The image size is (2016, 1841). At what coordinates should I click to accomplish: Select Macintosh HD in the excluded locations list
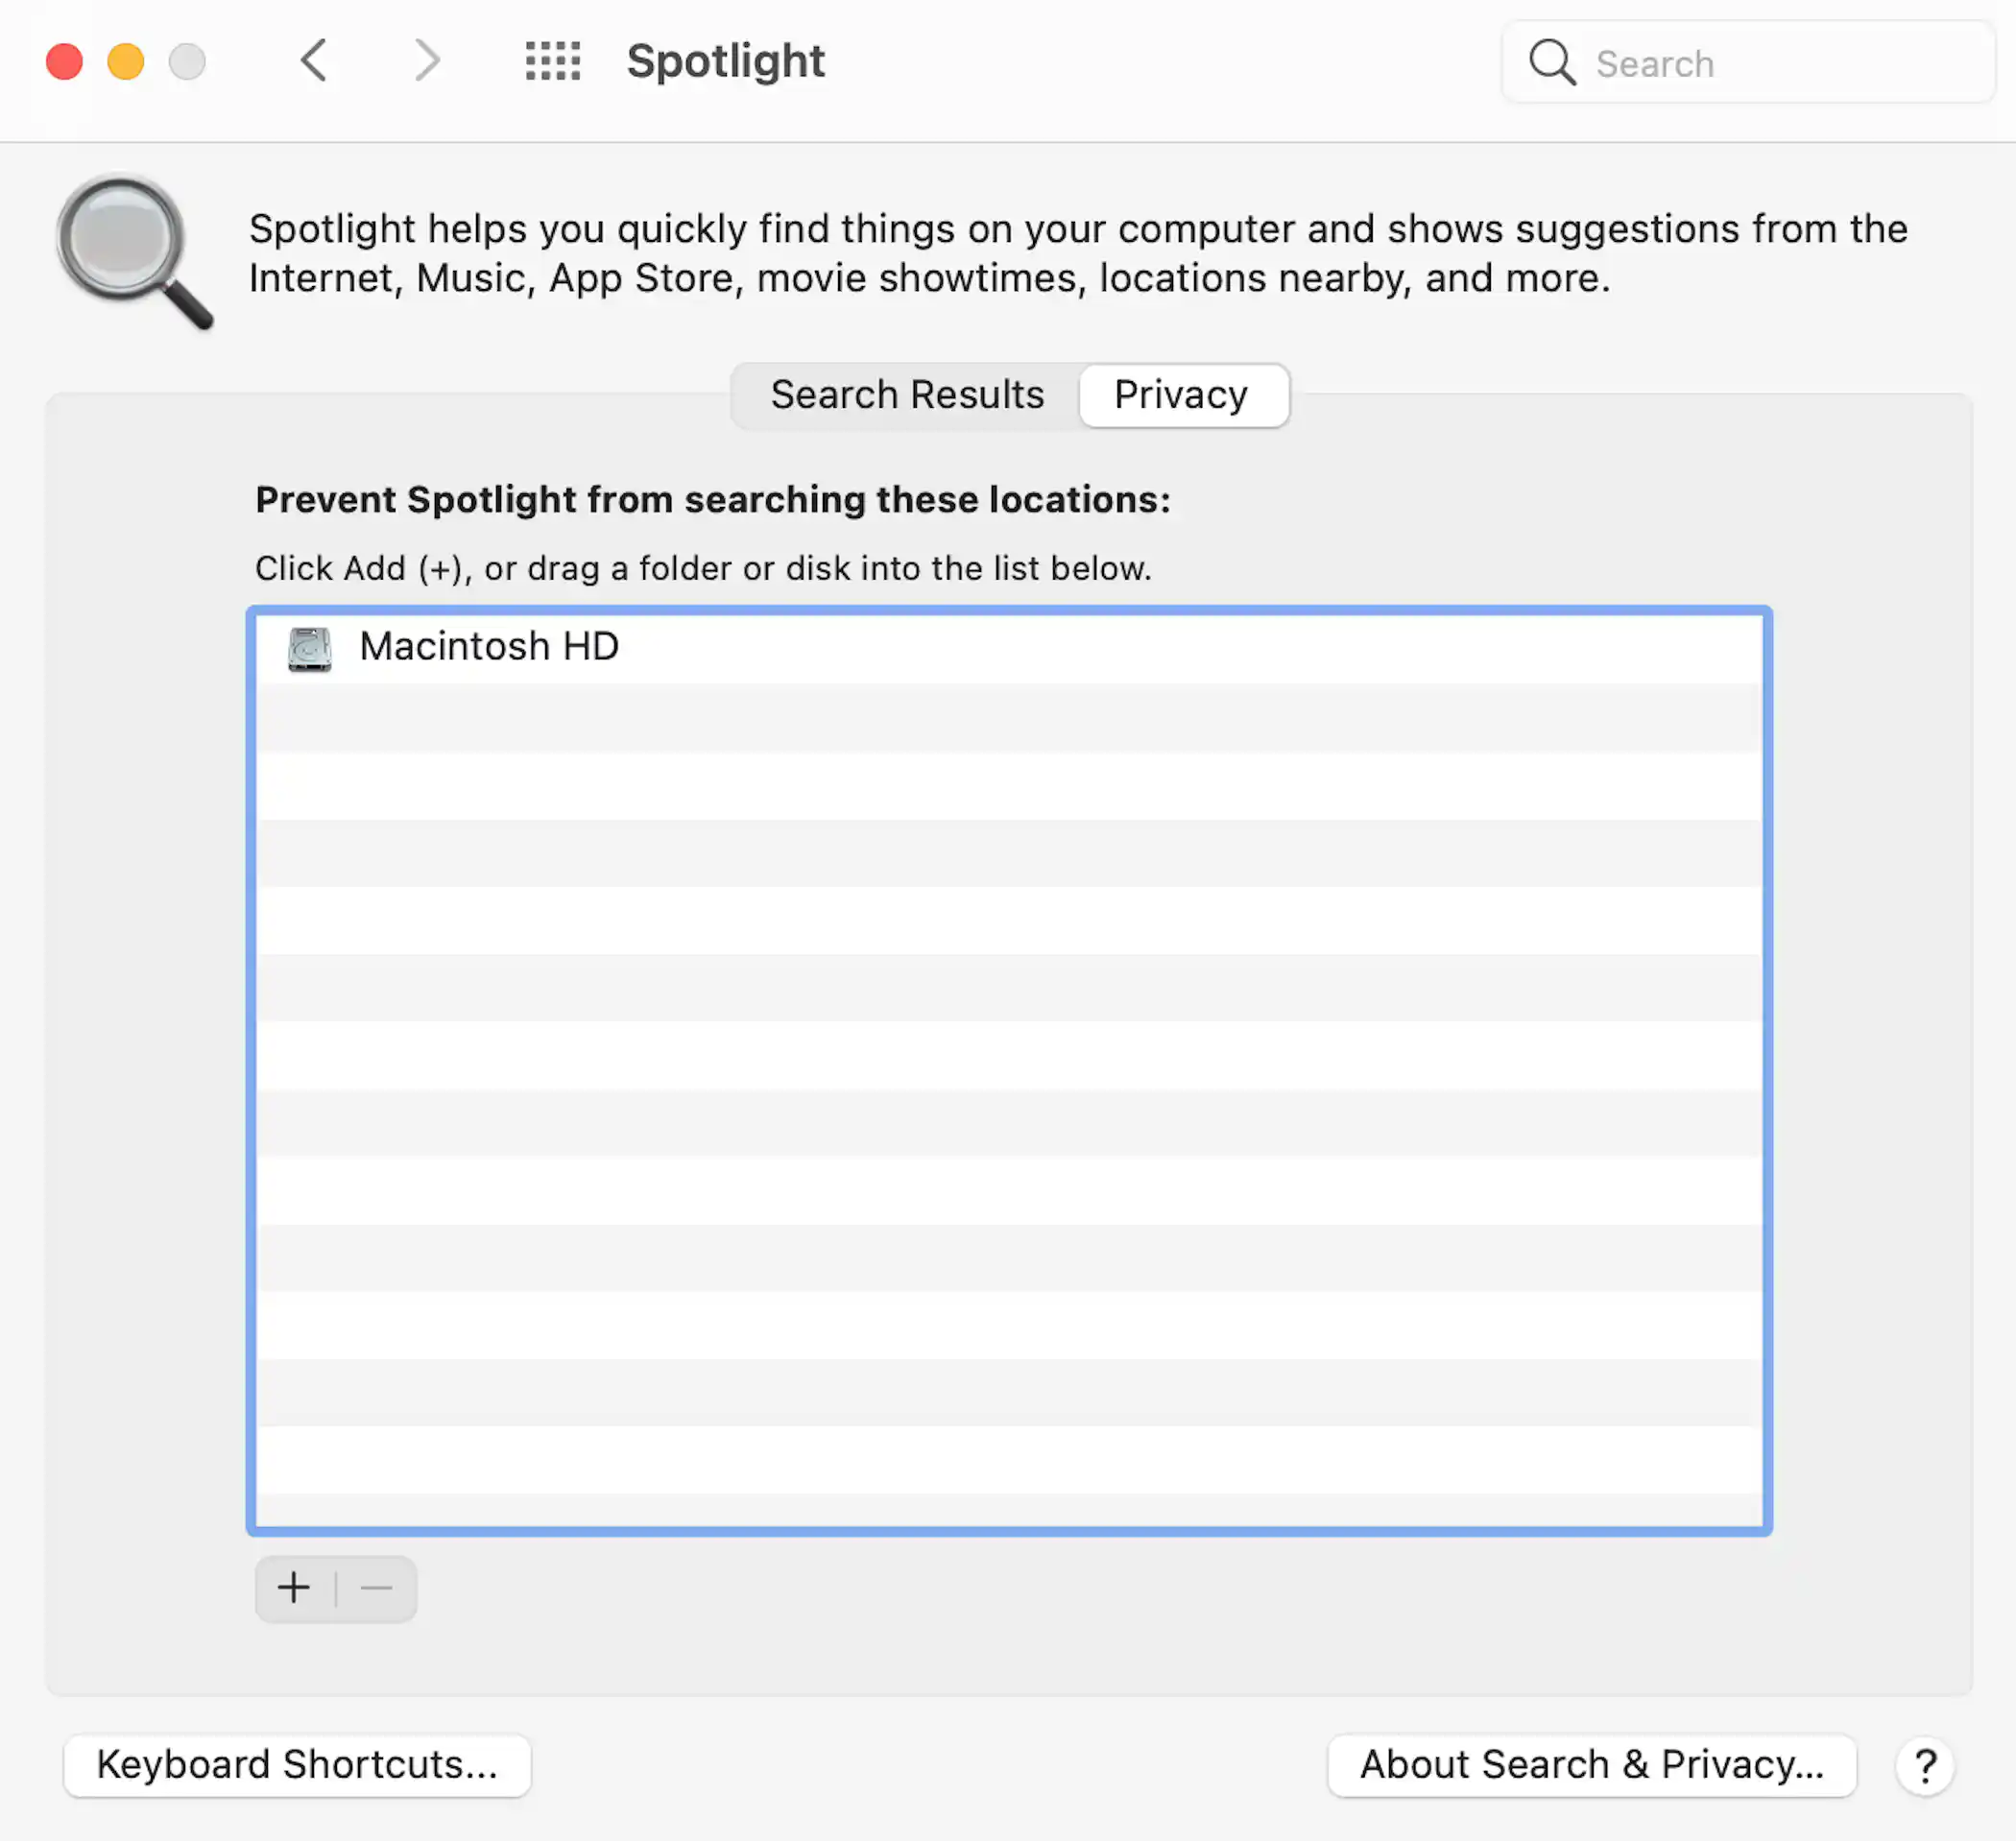pyautogui.click(x=490, y=646)
